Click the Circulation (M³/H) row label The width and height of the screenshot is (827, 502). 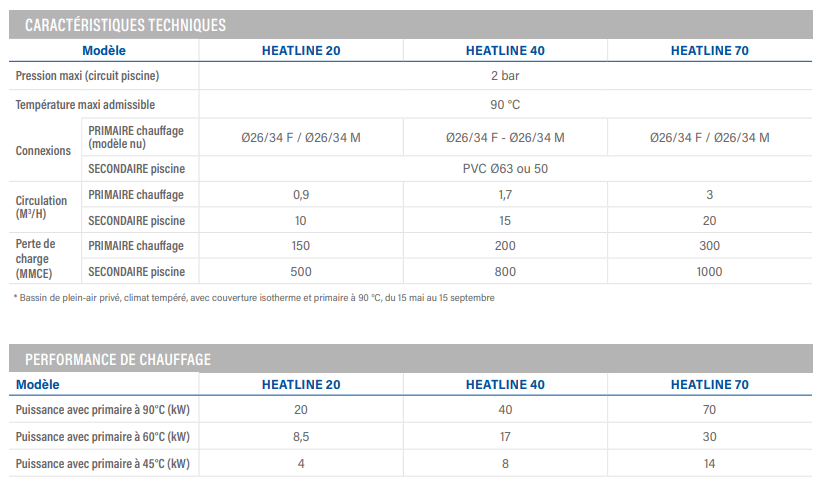[x=44, y=207]
